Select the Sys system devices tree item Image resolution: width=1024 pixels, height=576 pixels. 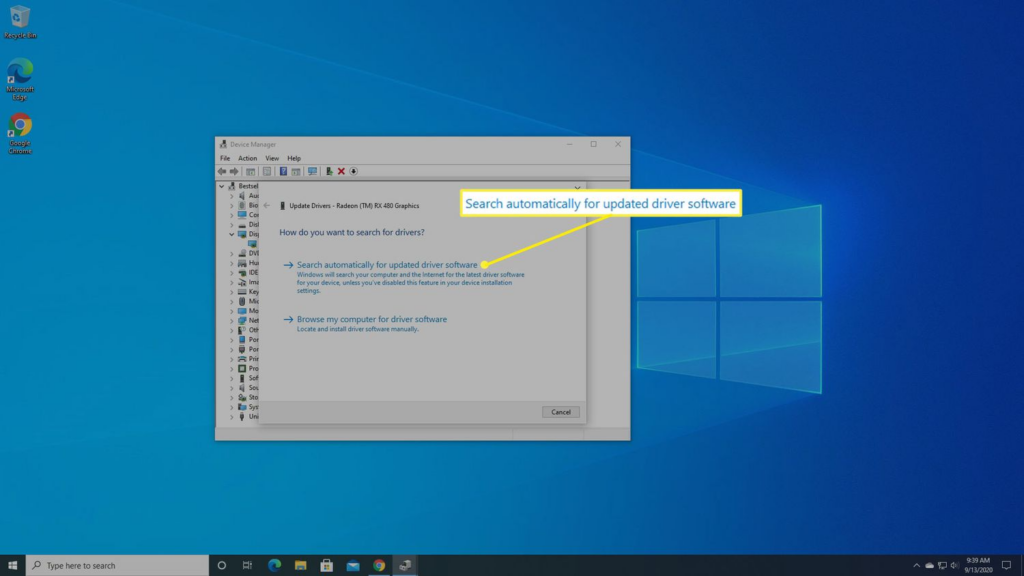pos(248,407)
